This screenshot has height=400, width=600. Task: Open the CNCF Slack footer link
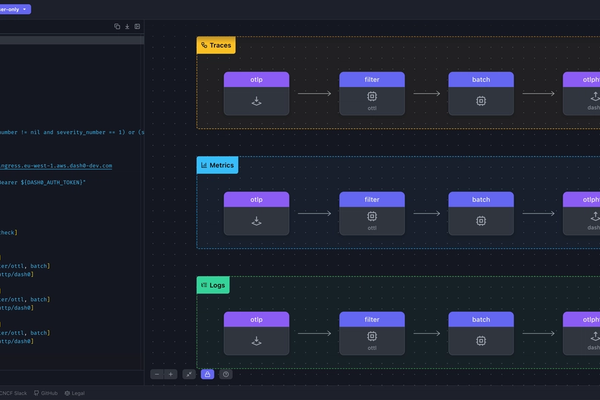point(12,393)
